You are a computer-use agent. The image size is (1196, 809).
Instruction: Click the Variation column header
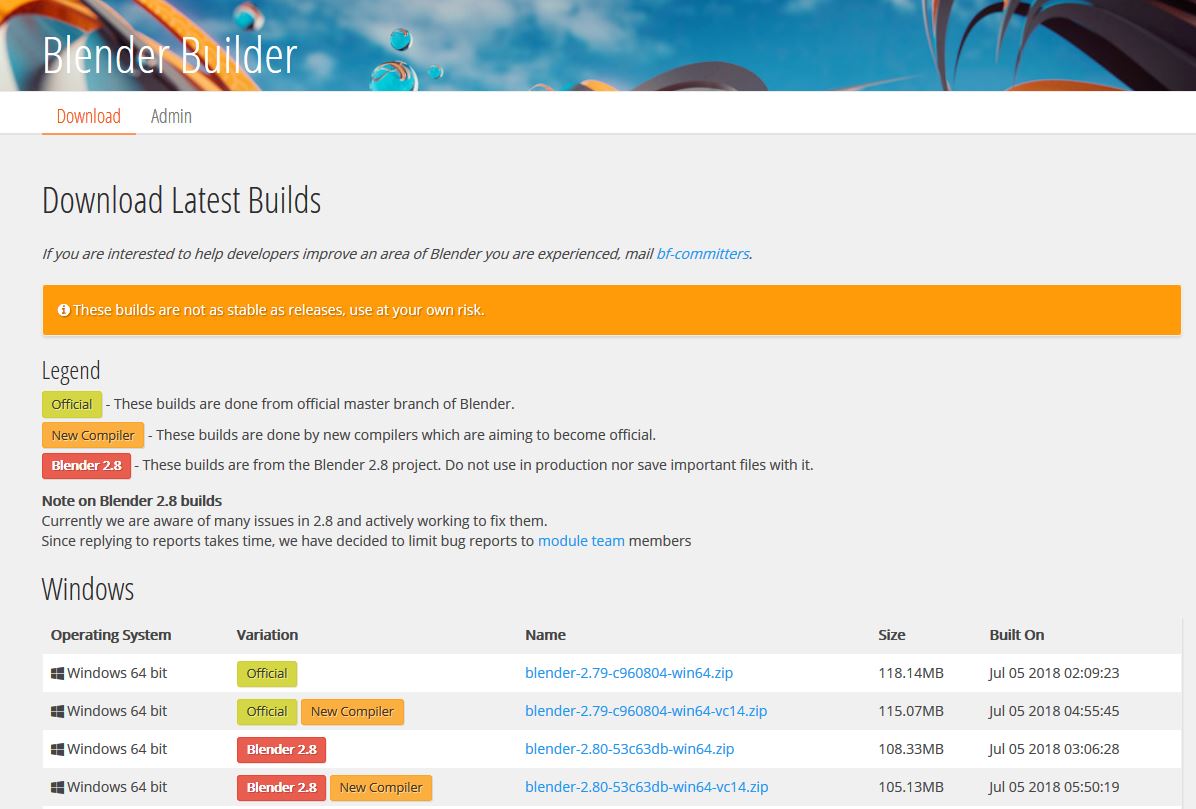tap(267, 634)
